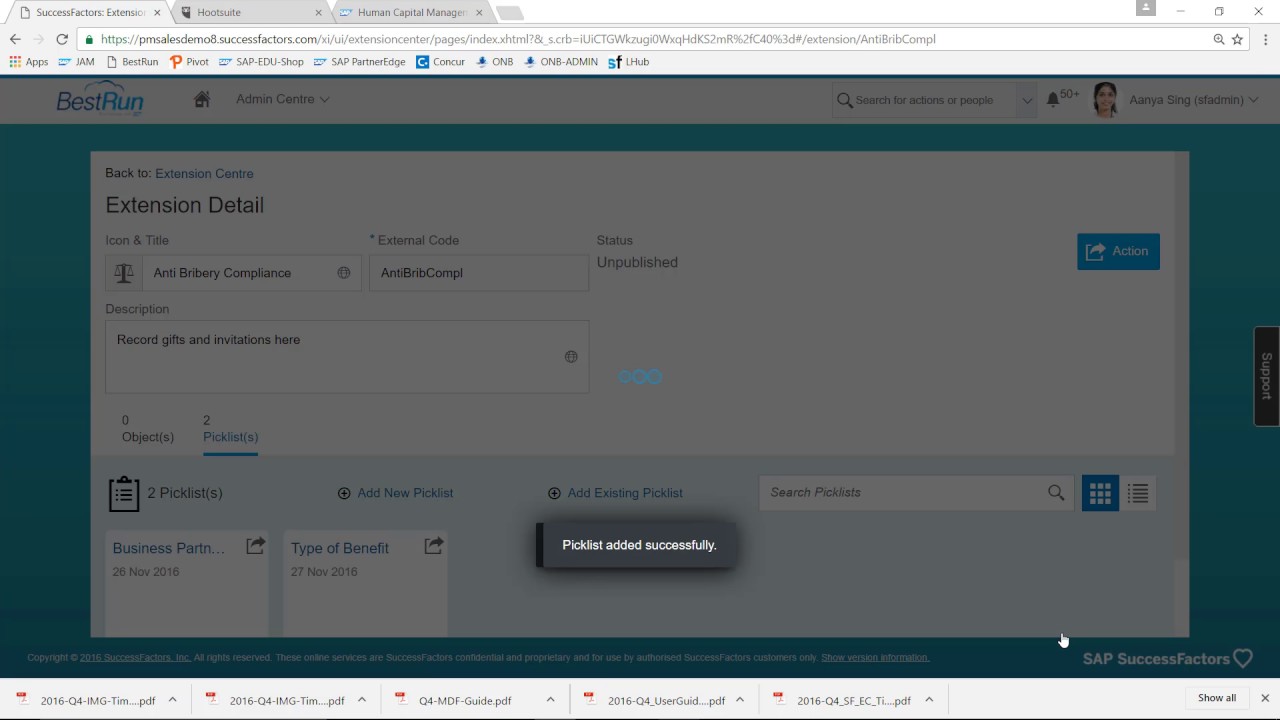The image size is (1280, 720).
Task: Click the plus icon for Add Existing Picklist
Action: click(554, 493)
